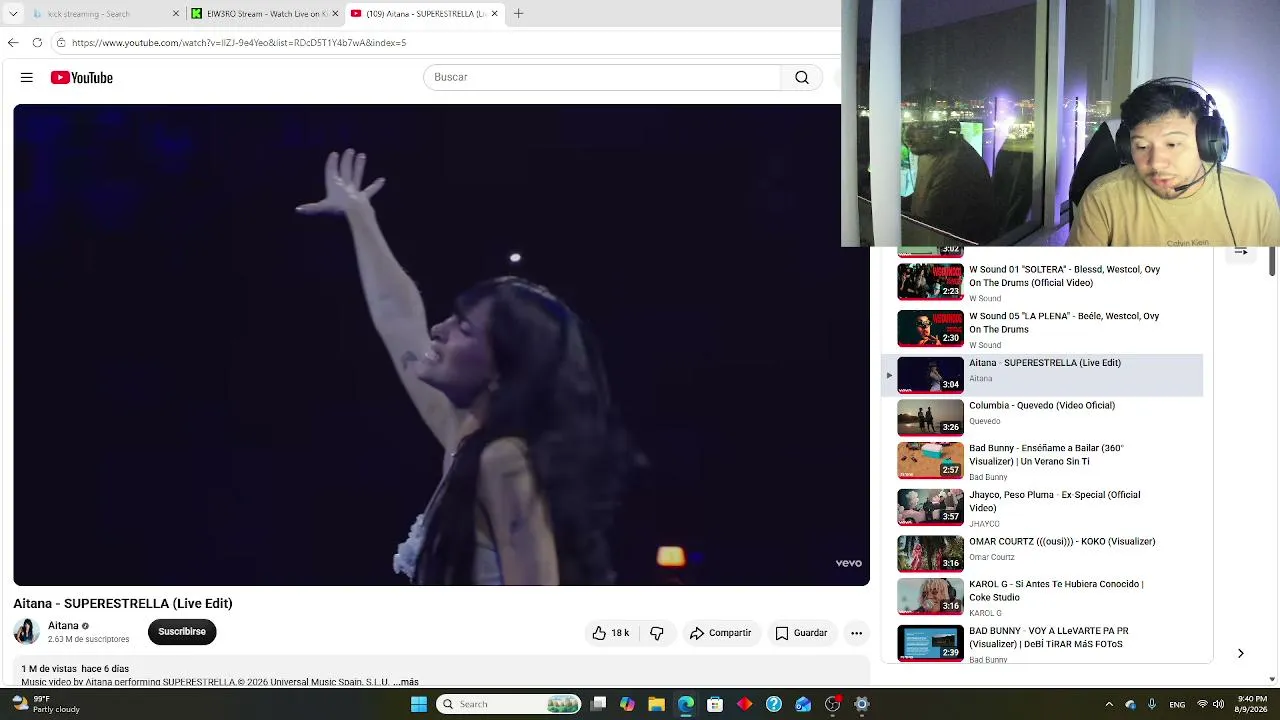Screen dimensions: 1280x720
Task: Expand the tab search dropdown arrow
Action: pyautogui.click(x=13, y=14)
